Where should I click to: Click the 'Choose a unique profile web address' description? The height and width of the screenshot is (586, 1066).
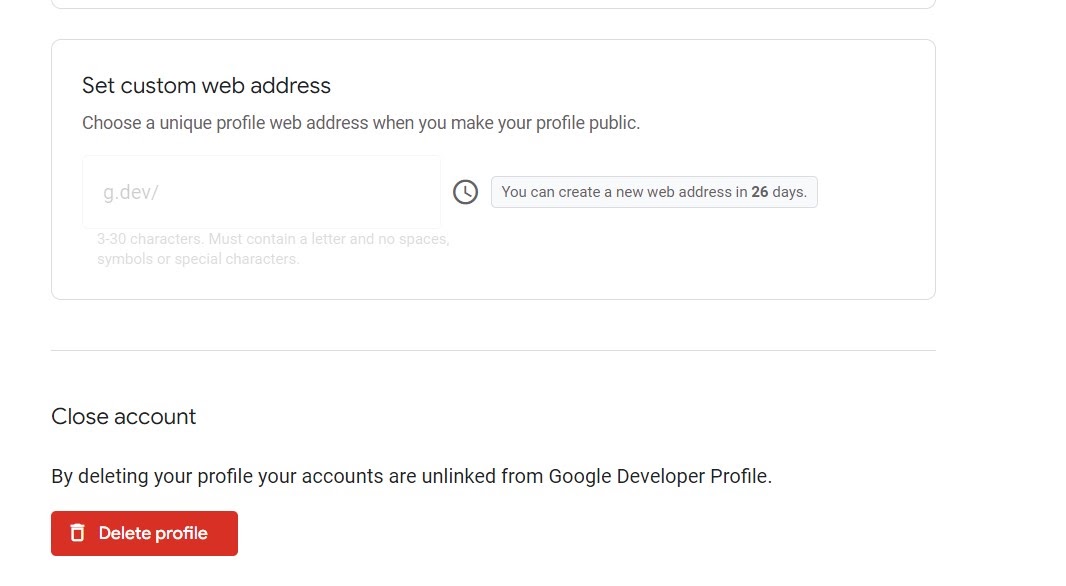click(x=360, y=123)
